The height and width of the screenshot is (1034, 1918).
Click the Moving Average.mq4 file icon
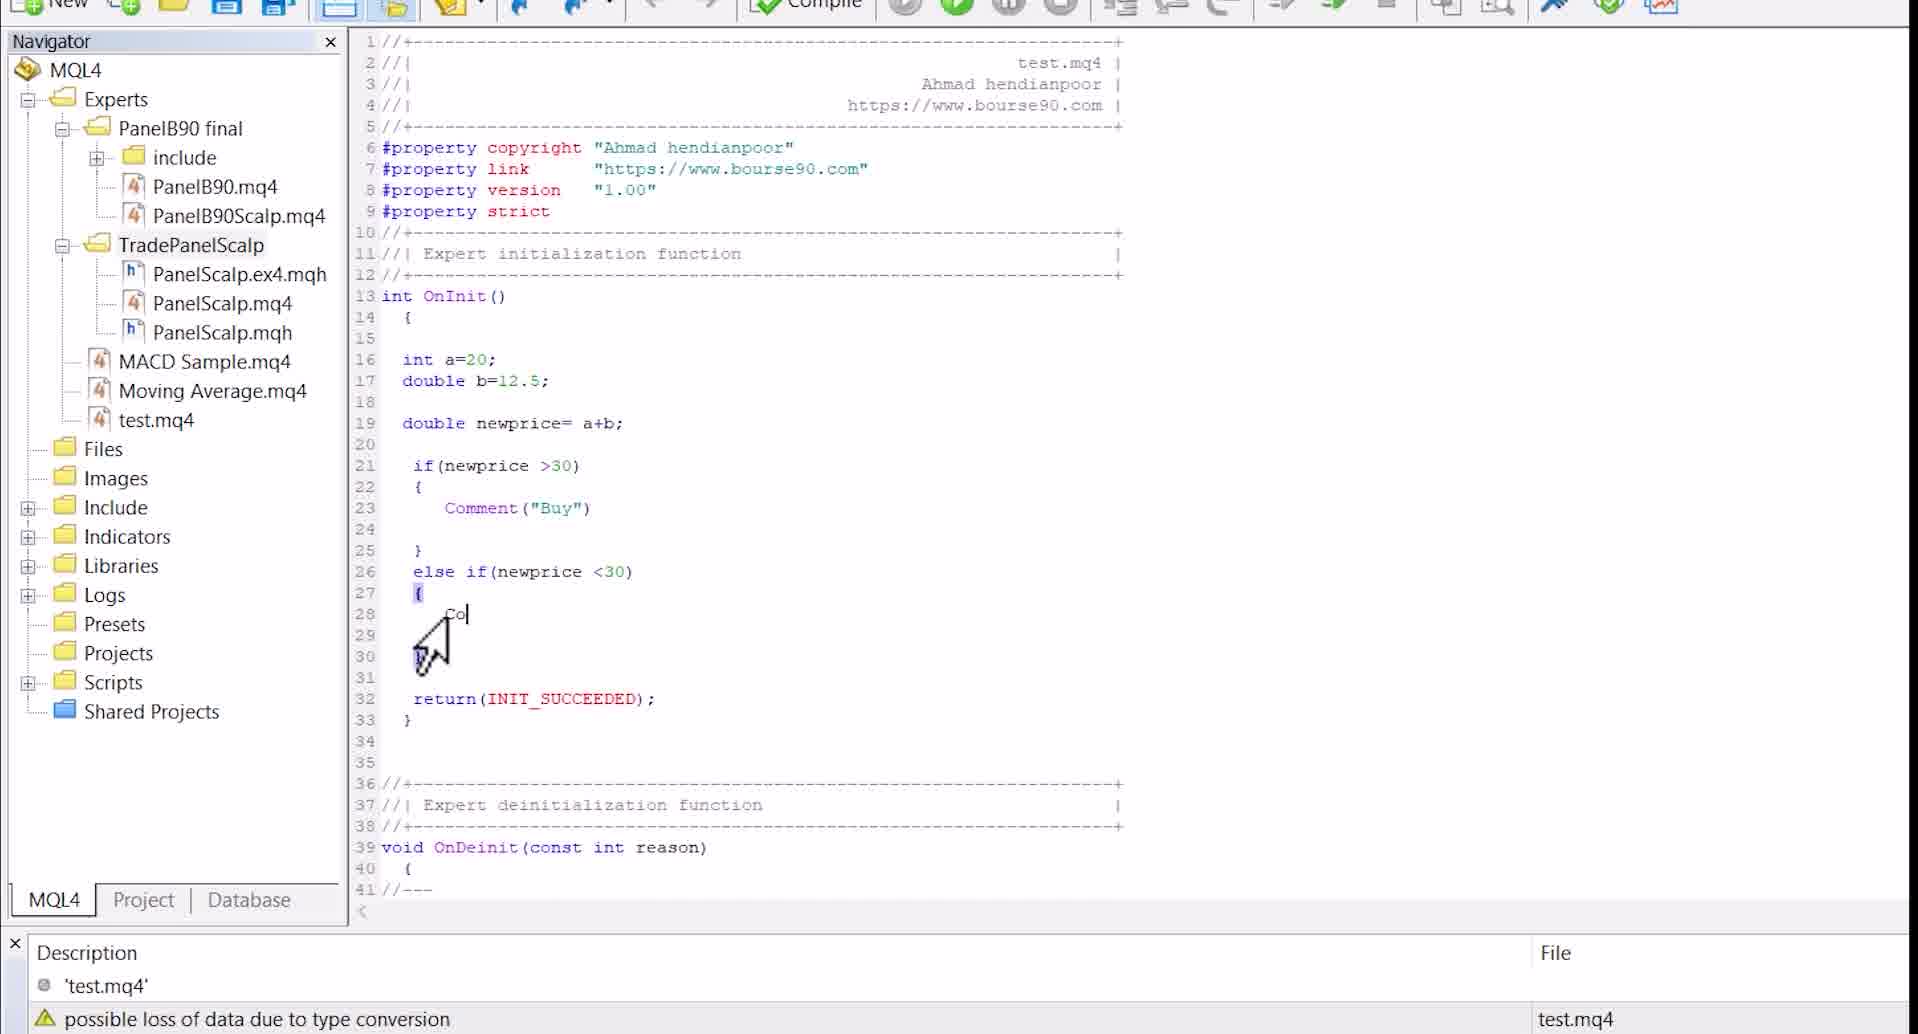pyautogui.click(x=100, y=389)
